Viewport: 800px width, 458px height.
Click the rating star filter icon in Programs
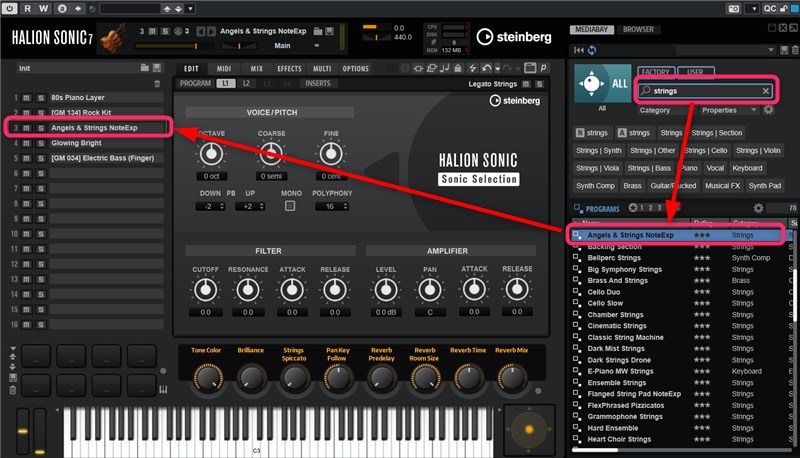point(633,208)
